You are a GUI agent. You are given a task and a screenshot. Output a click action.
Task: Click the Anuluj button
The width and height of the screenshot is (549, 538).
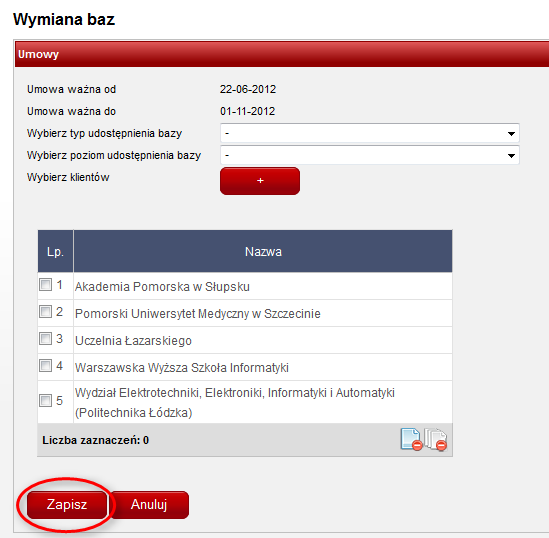[149, 505]
